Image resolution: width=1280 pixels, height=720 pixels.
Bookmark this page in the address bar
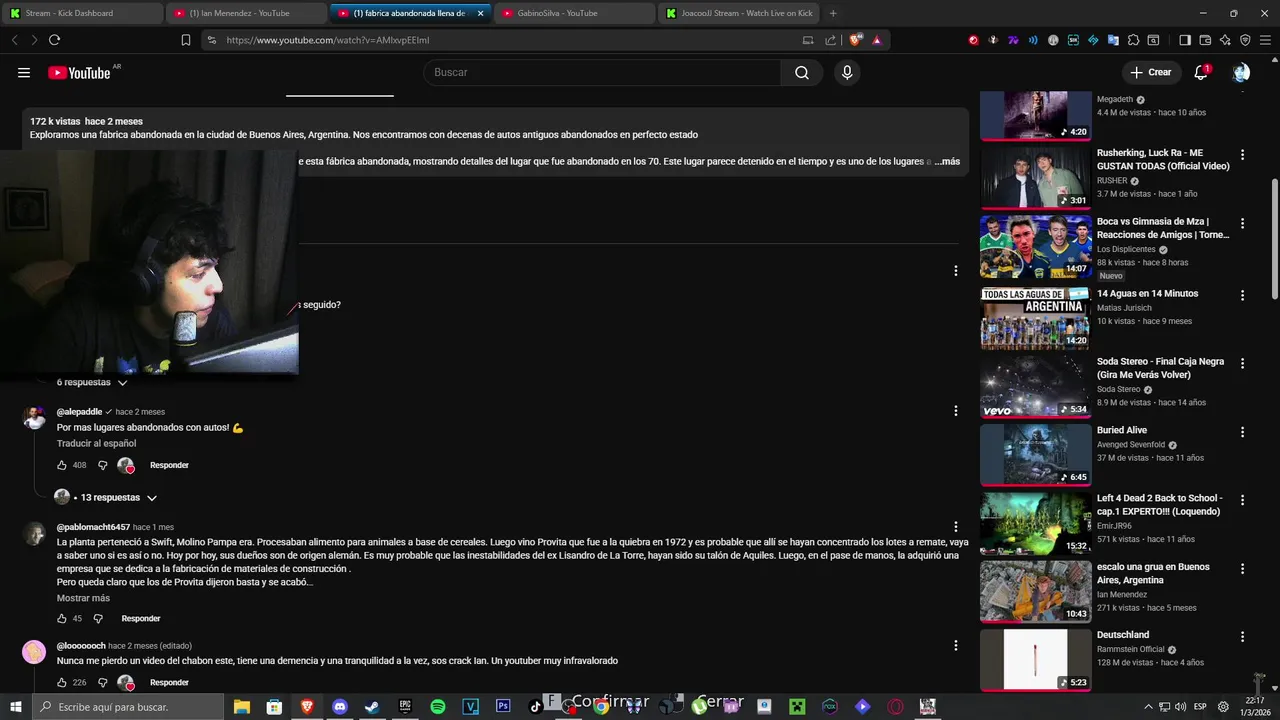point(186,40)
